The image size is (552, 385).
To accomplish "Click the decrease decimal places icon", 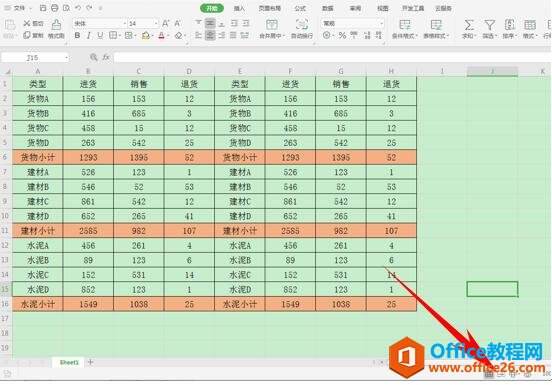I will point(378,35).
